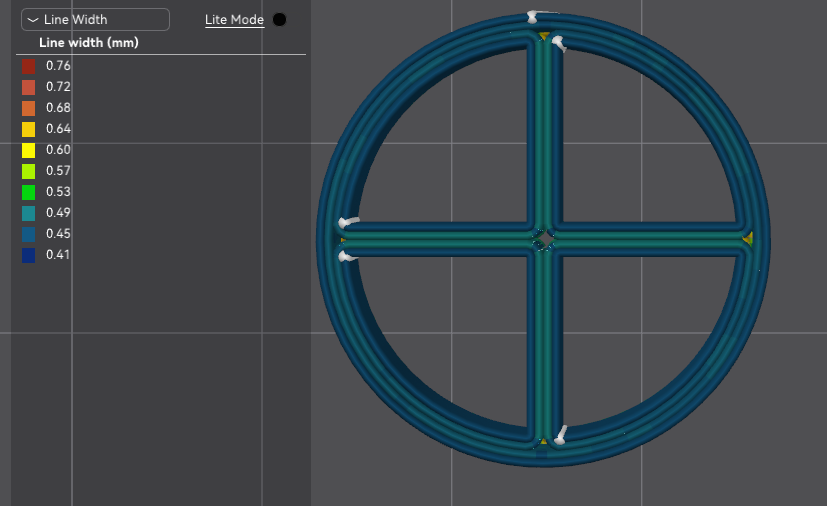
Task: Click the yellow marker on the ring's right side
Action: [x=748, y=239]
